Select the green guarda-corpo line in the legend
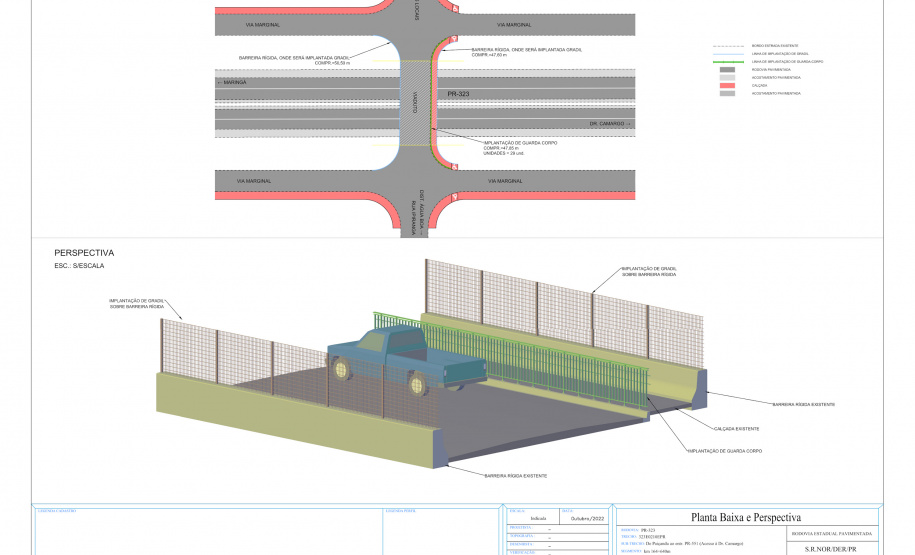915x555 pixels. tap(727, 61)
